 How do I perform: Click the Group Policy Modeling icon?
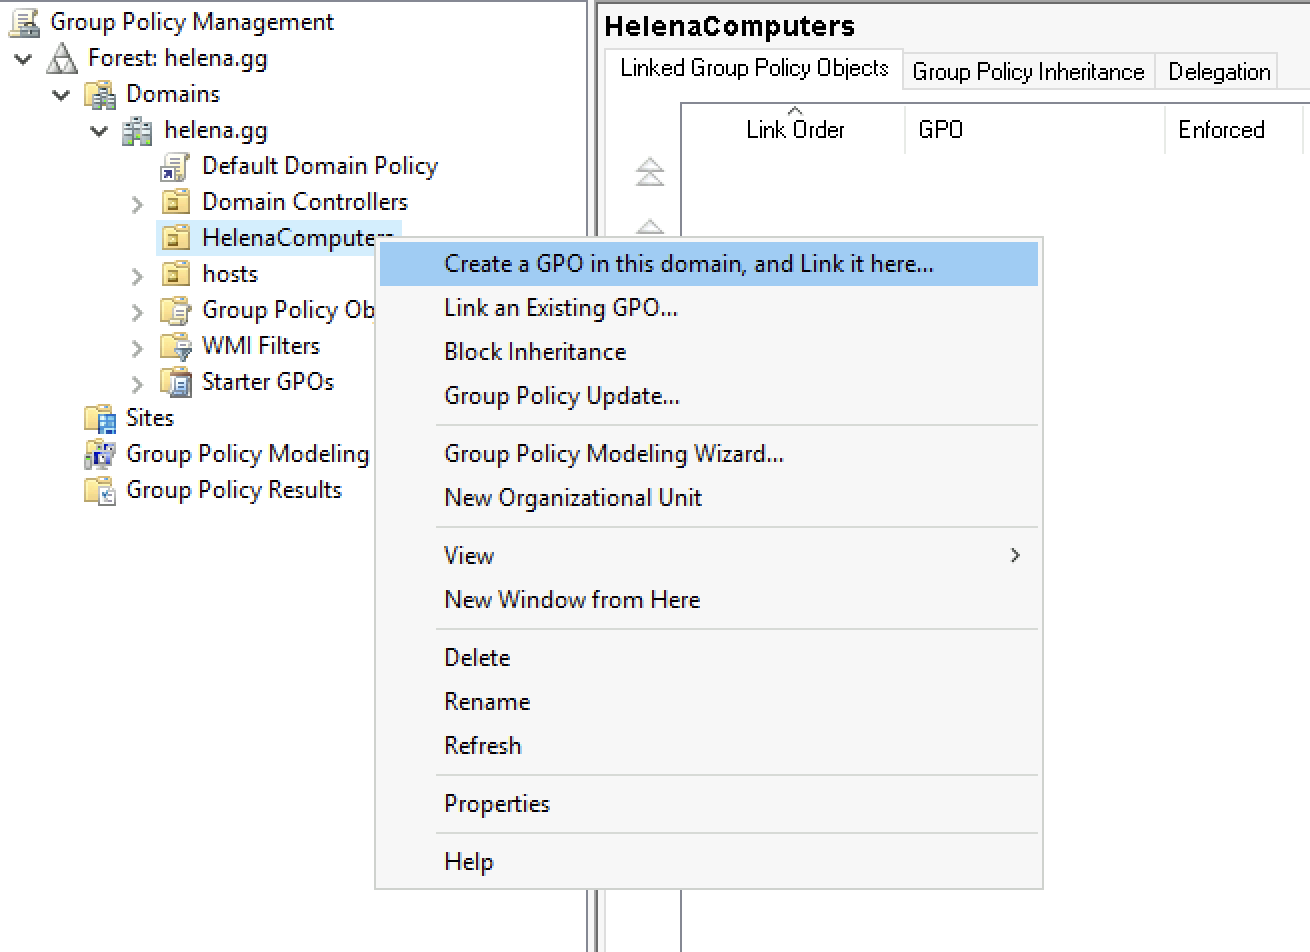(x=100, y=455)
